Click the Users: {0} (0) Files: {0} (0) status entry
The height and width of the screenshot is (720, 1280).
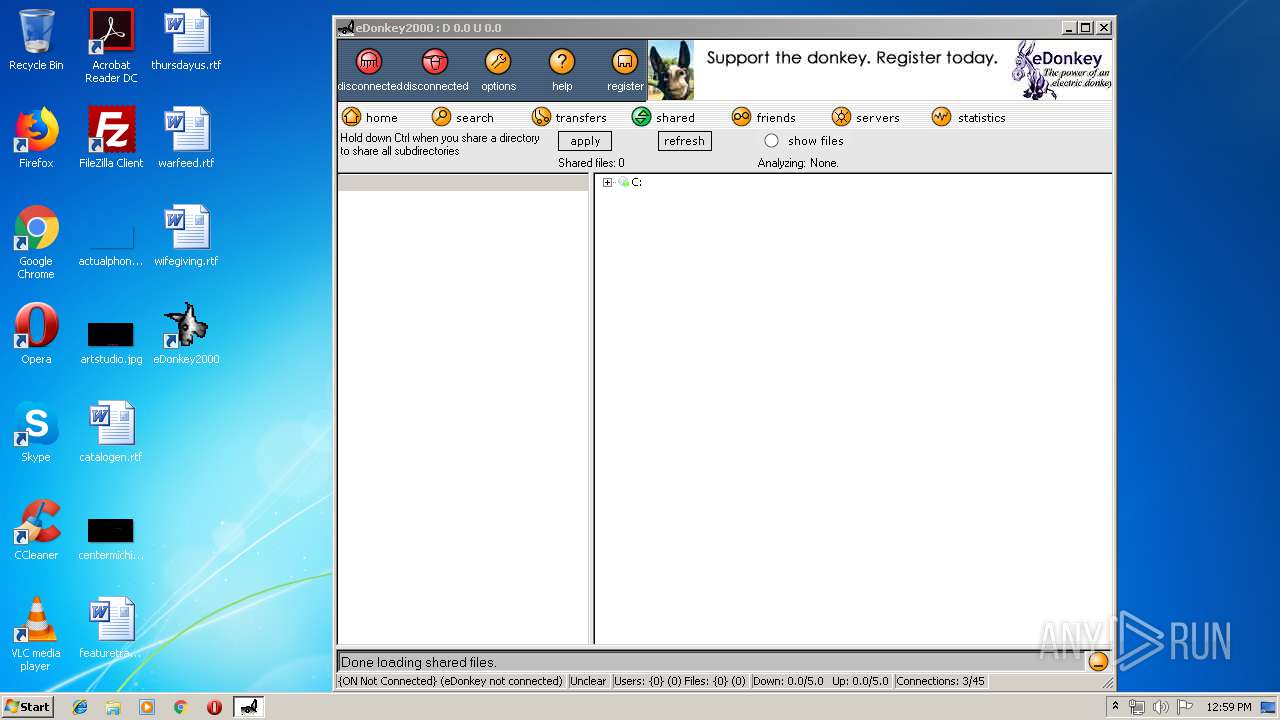coord(680,681)
